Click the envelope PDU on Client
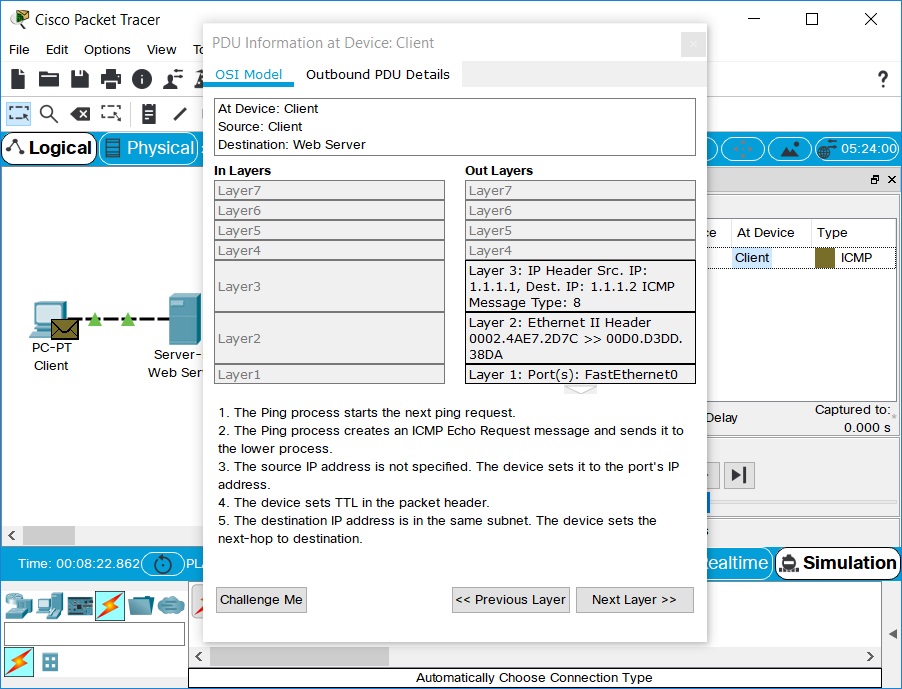This screenshot has height=689, width=902. tap(65, 328)
